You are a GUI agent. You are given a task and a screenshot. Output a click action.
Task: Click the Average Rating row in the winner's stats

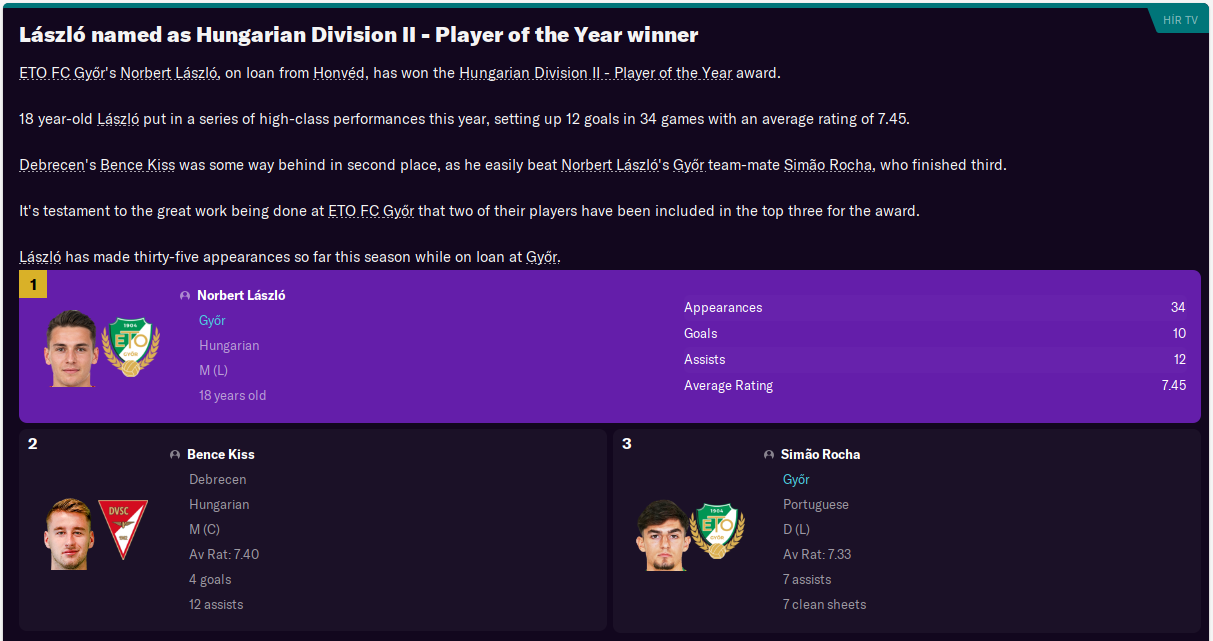(728, 386)
